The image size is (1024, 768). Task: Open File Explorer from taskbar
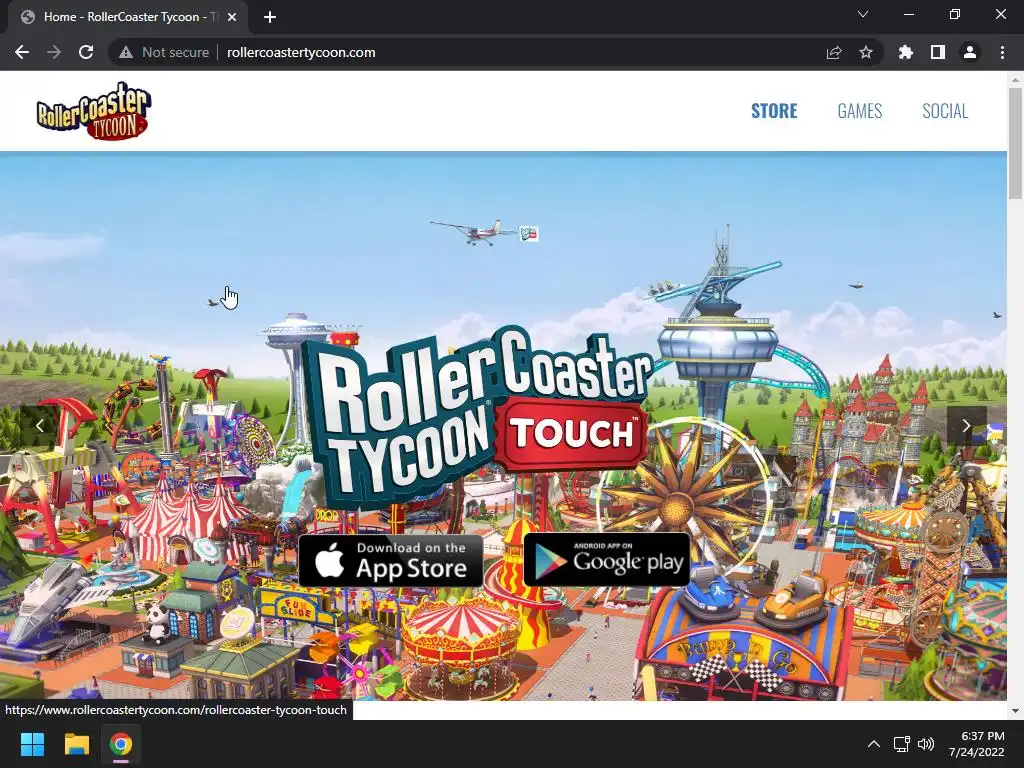click(76, 744)
